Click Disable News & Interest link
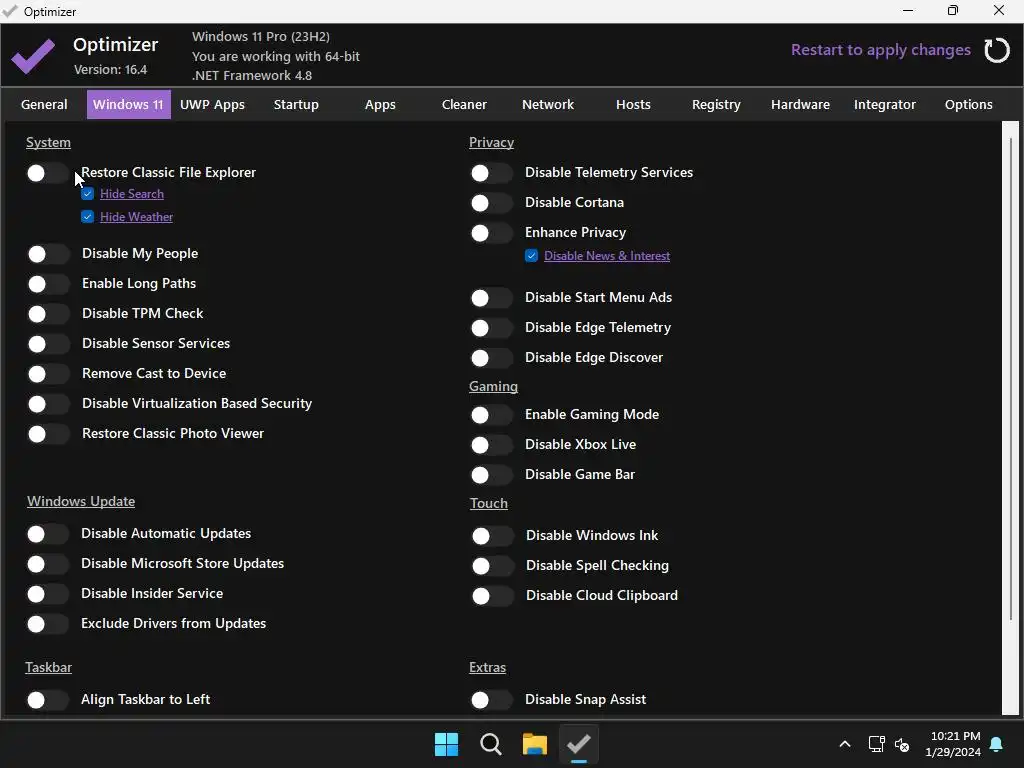 tap(607, 256)
